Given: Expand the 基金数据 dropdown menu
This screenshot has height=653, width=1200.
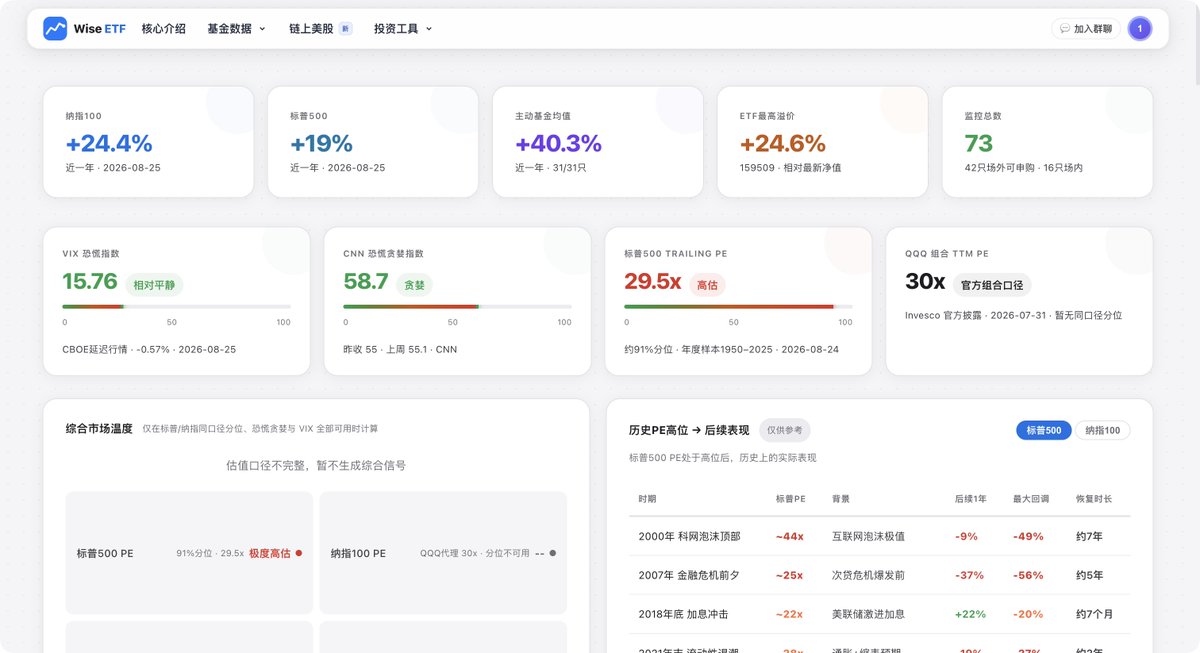Looking at the screenshot, I should point(237,29).
